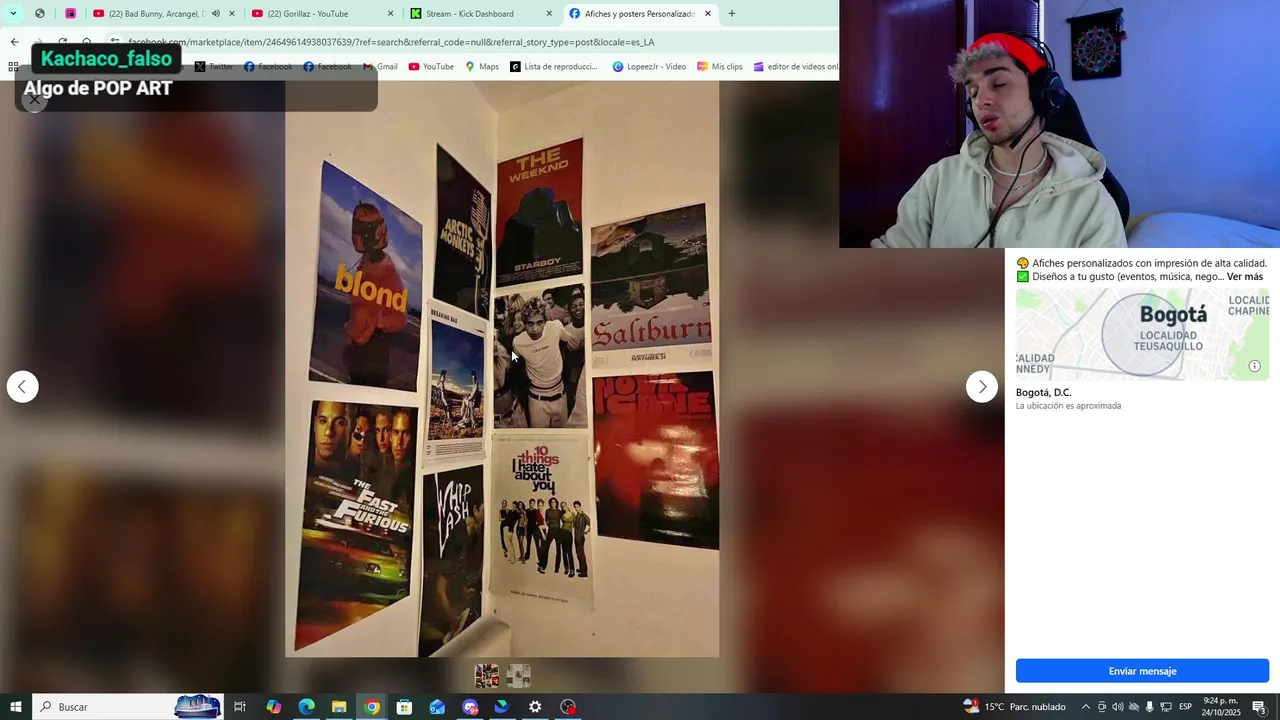The width and height of the screenshot is (1280, 720).
Task: Close the Stream - Kick Dashboard tab
Action: tap(549, 14)
